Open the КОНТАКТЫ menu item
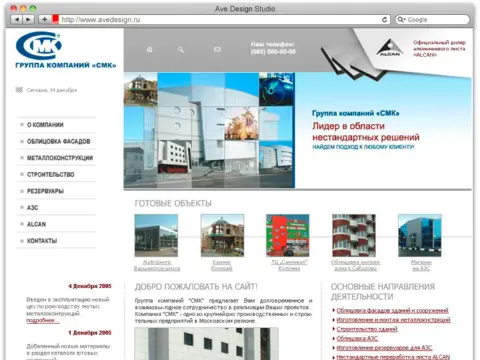This screenshot has width=480, height=360. tap(42, 241)
